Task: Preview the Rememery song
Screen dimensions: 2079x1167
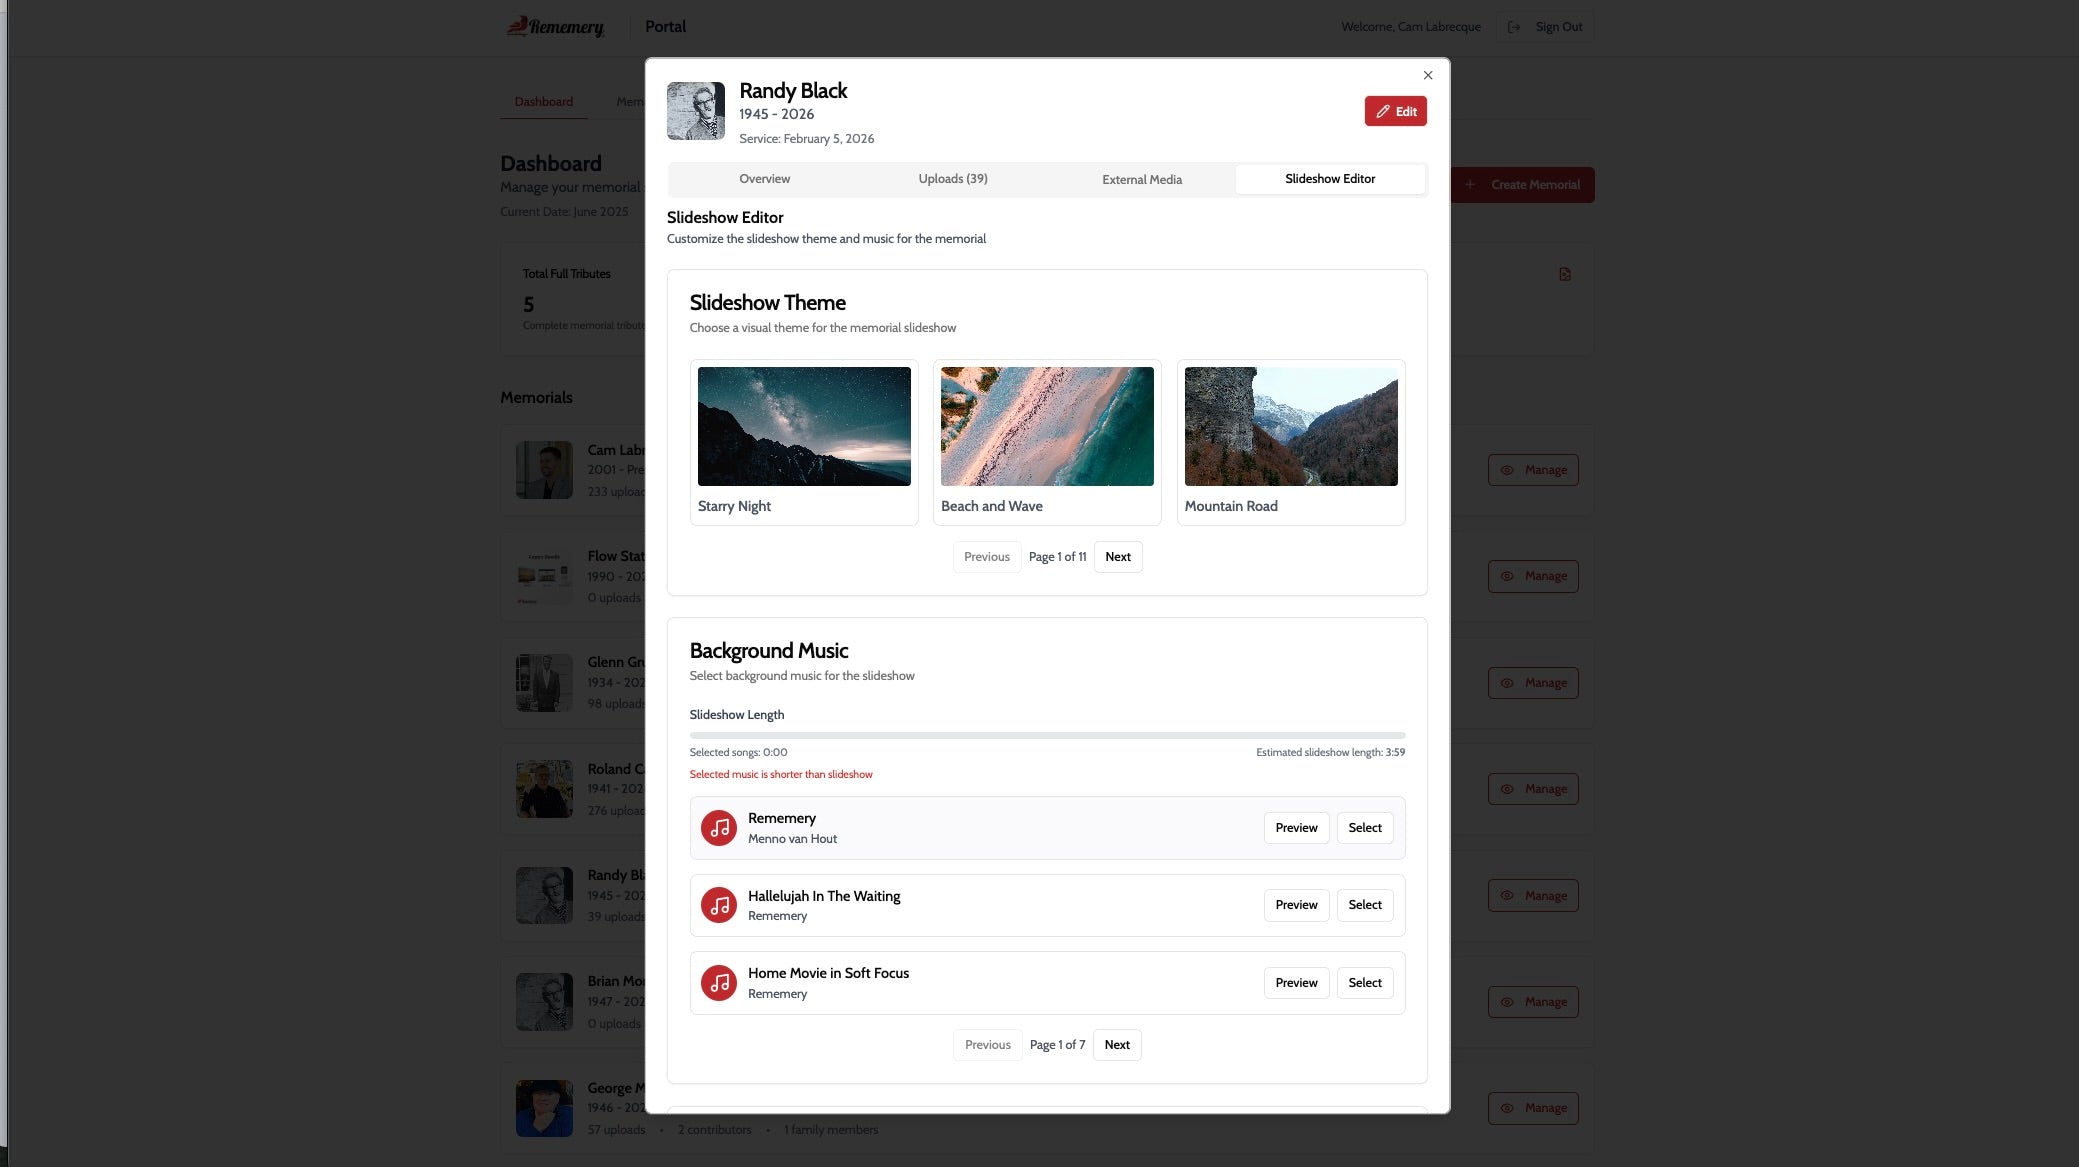Action: point(1296,828)
